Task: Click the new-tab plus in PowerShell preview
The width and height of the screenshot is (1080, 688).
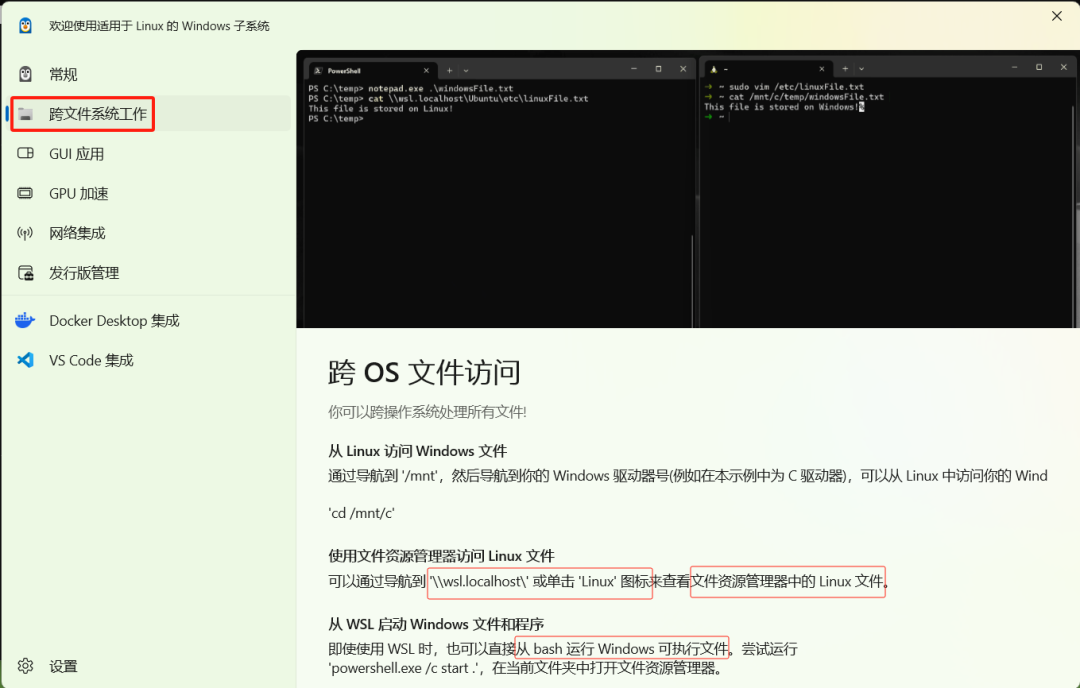Action: (x=449, y=70)
